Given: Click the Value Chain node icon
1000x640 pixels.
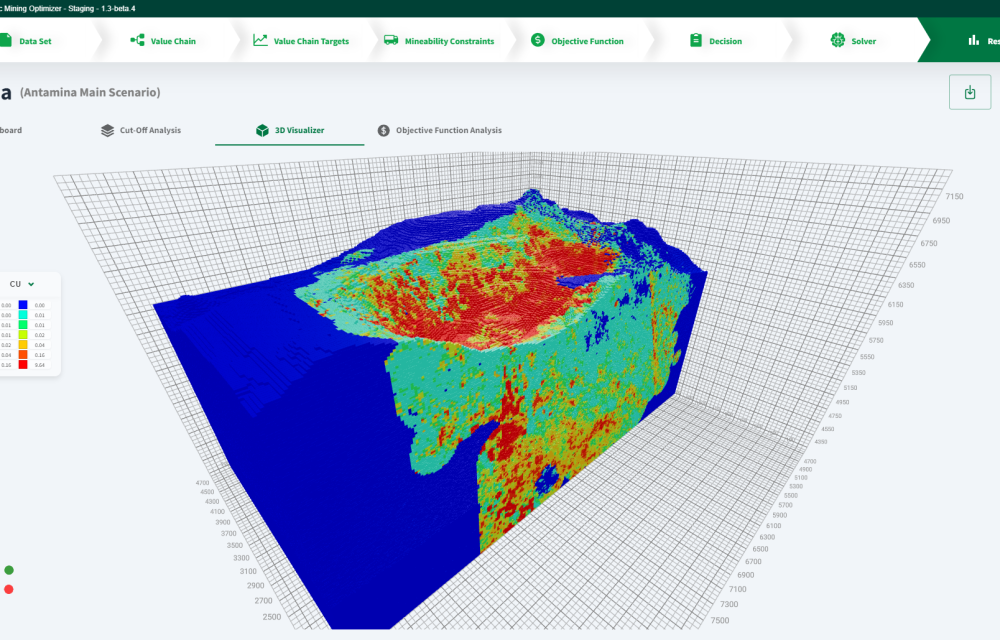Looking at the screenshot, I should [x=137, y=41].
